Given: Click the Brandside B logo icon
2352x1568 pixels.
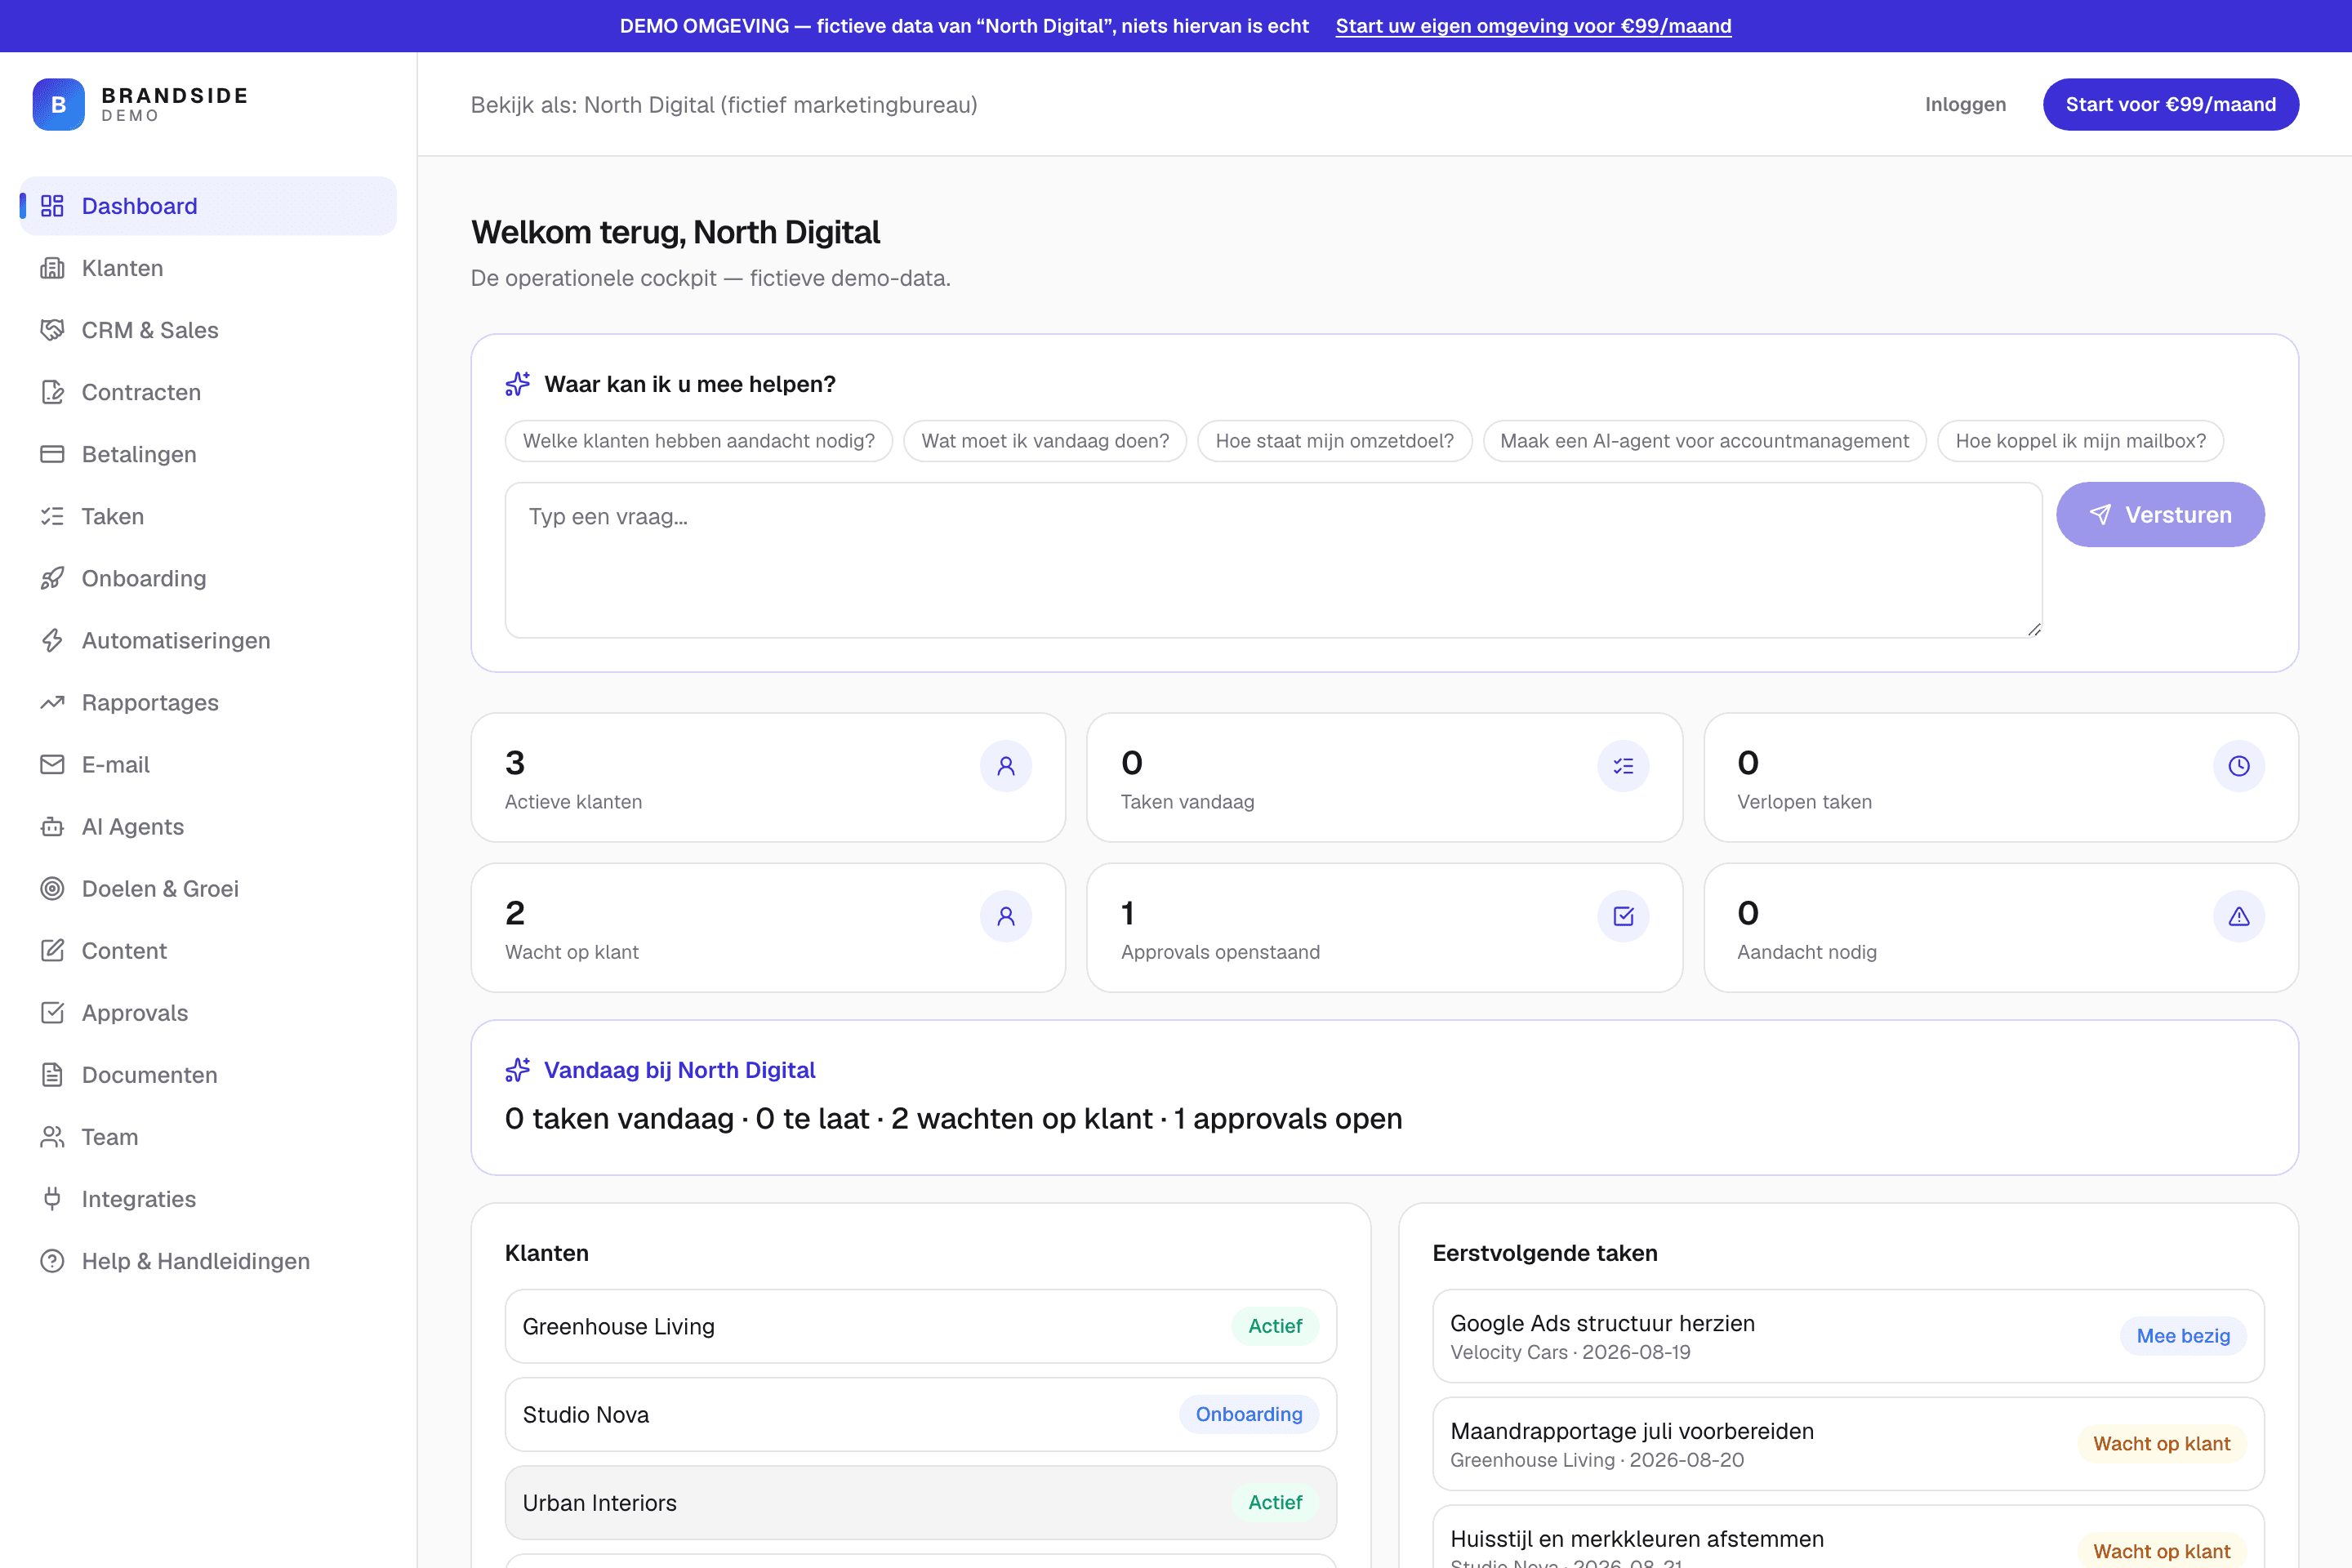Looking at the screenshot, I should pos(58,104).
